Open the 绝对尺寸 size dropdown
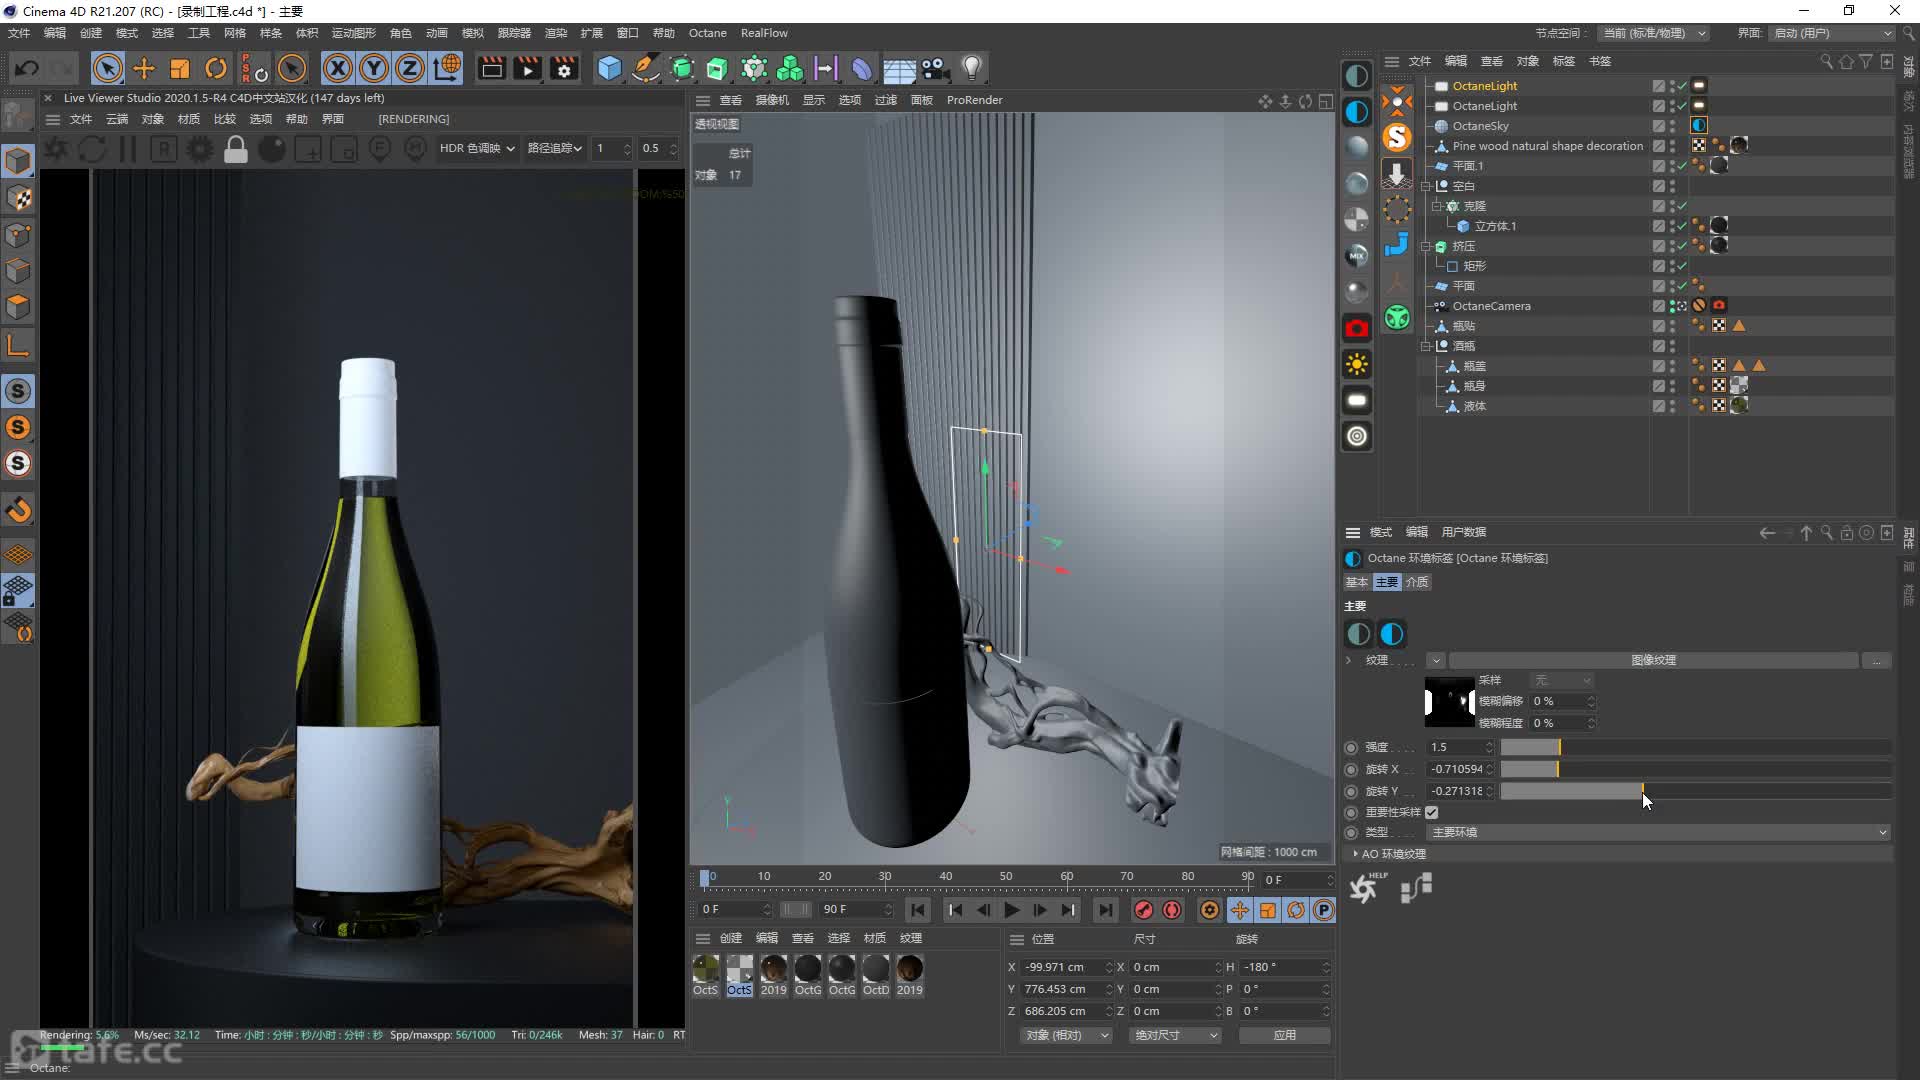The width and height of the screenshot is (1920, 1080). coord(1175,1035)
